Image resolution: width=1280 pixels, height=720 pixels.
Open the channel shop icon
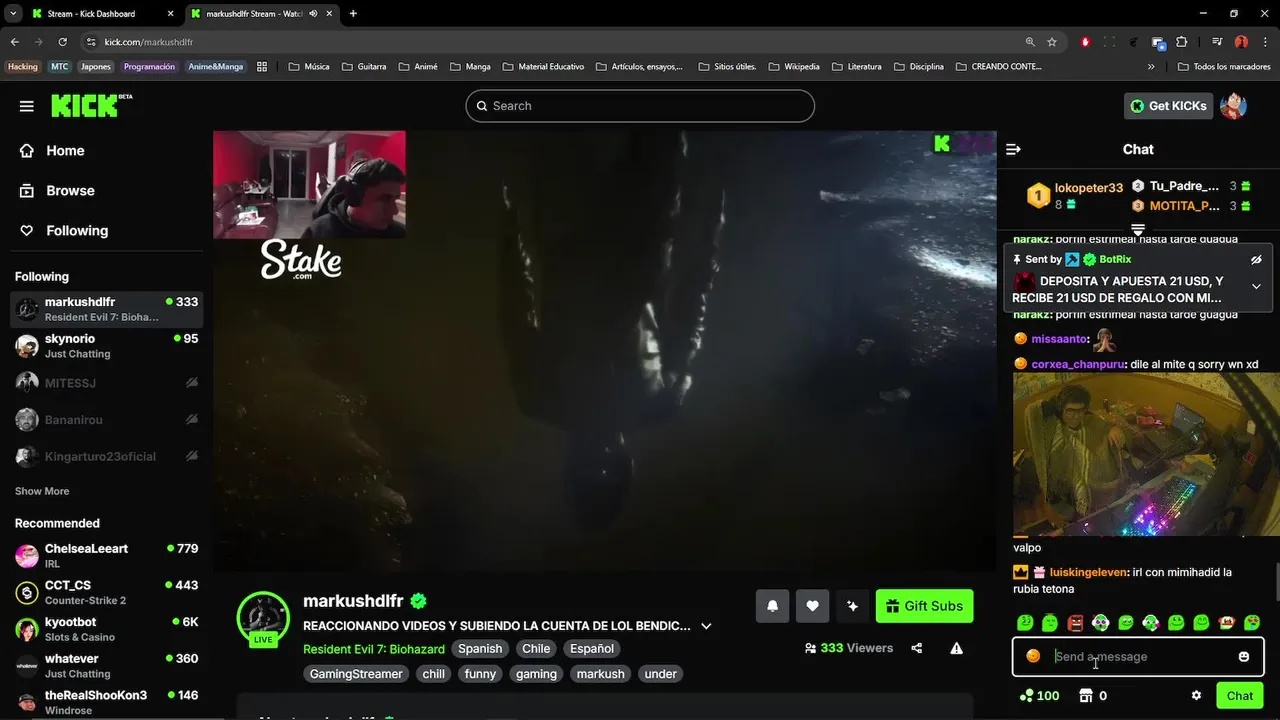point(1086,696)
